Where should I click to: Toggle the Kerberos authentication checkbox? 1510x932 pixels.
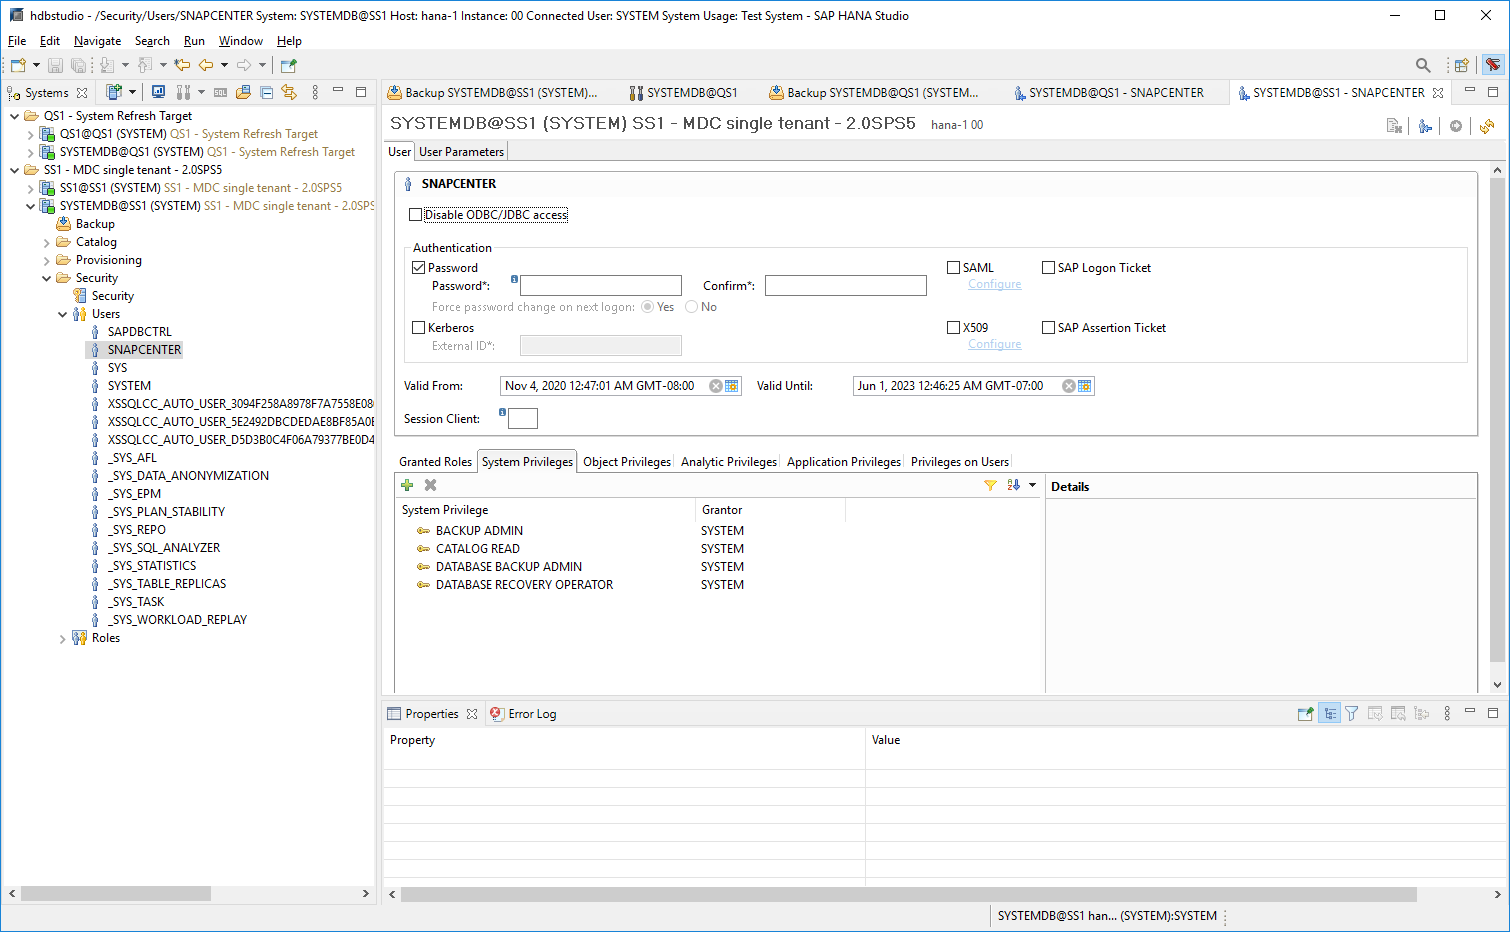click(x=419, y=328)
